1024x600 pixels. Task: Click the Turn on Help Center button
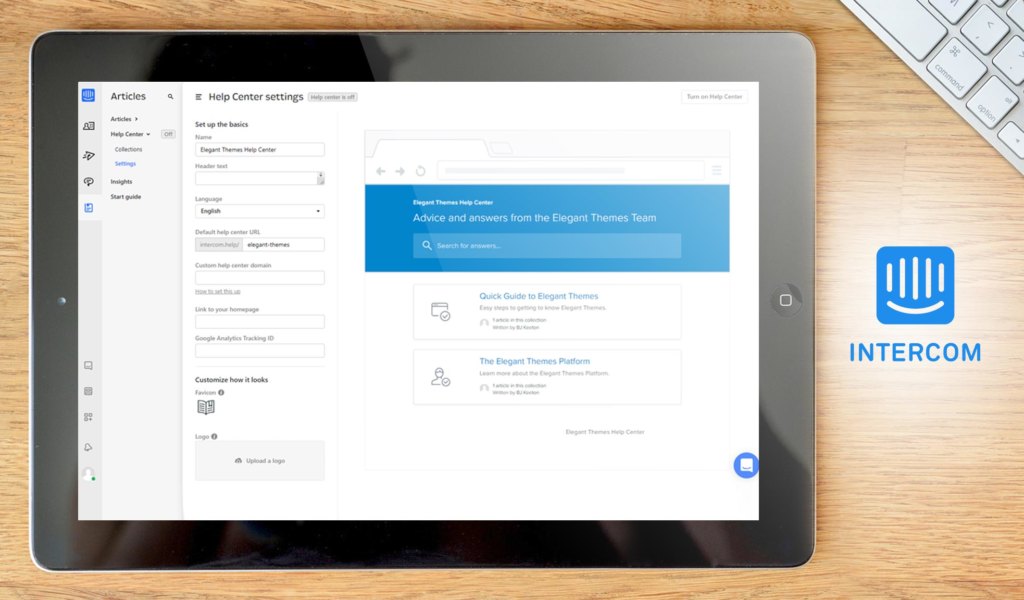[x=714, y=97]
